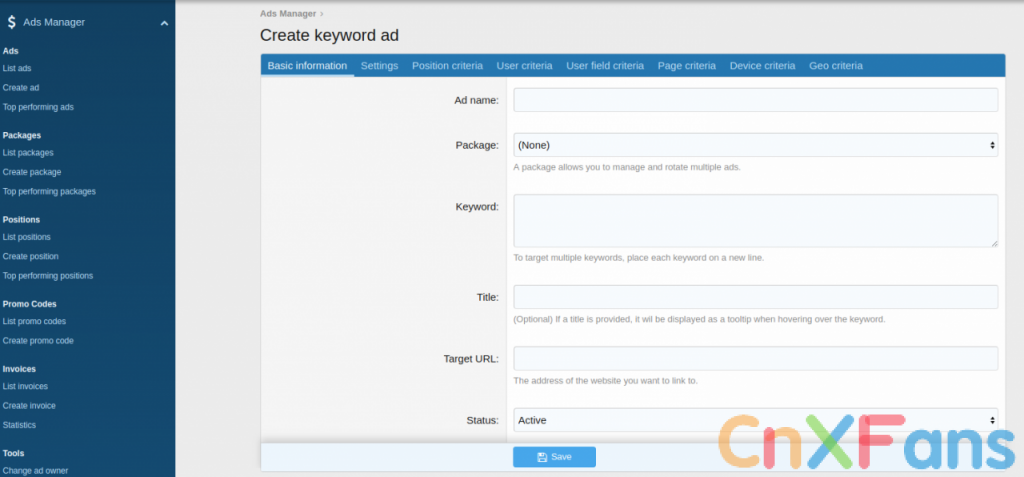Select the User criteria tab
The height and width of the screenshot is (477, 1024).
(x=524, y=66)
